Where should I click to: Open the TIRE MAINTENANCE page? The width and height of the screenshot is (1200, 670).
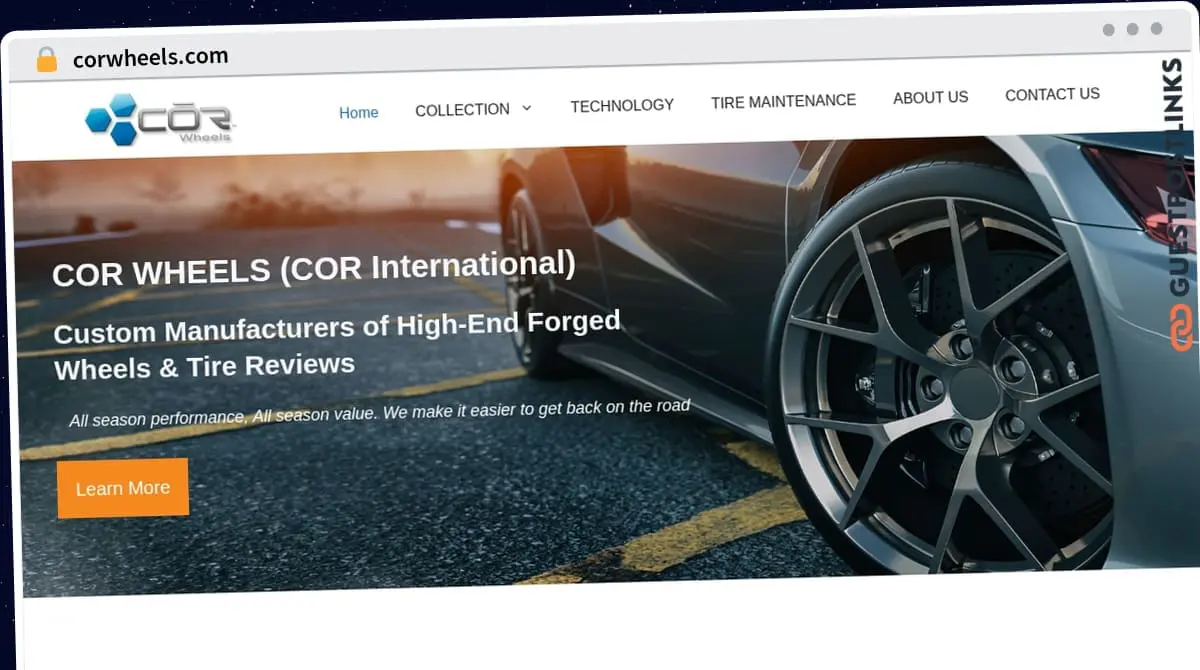coord(783,101)
